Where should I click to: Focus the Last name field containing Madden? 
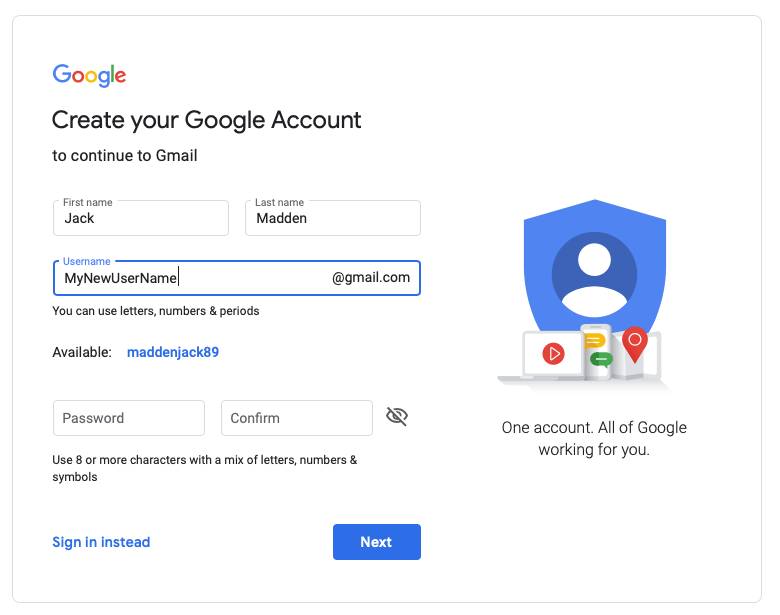[x=332, y=218]
